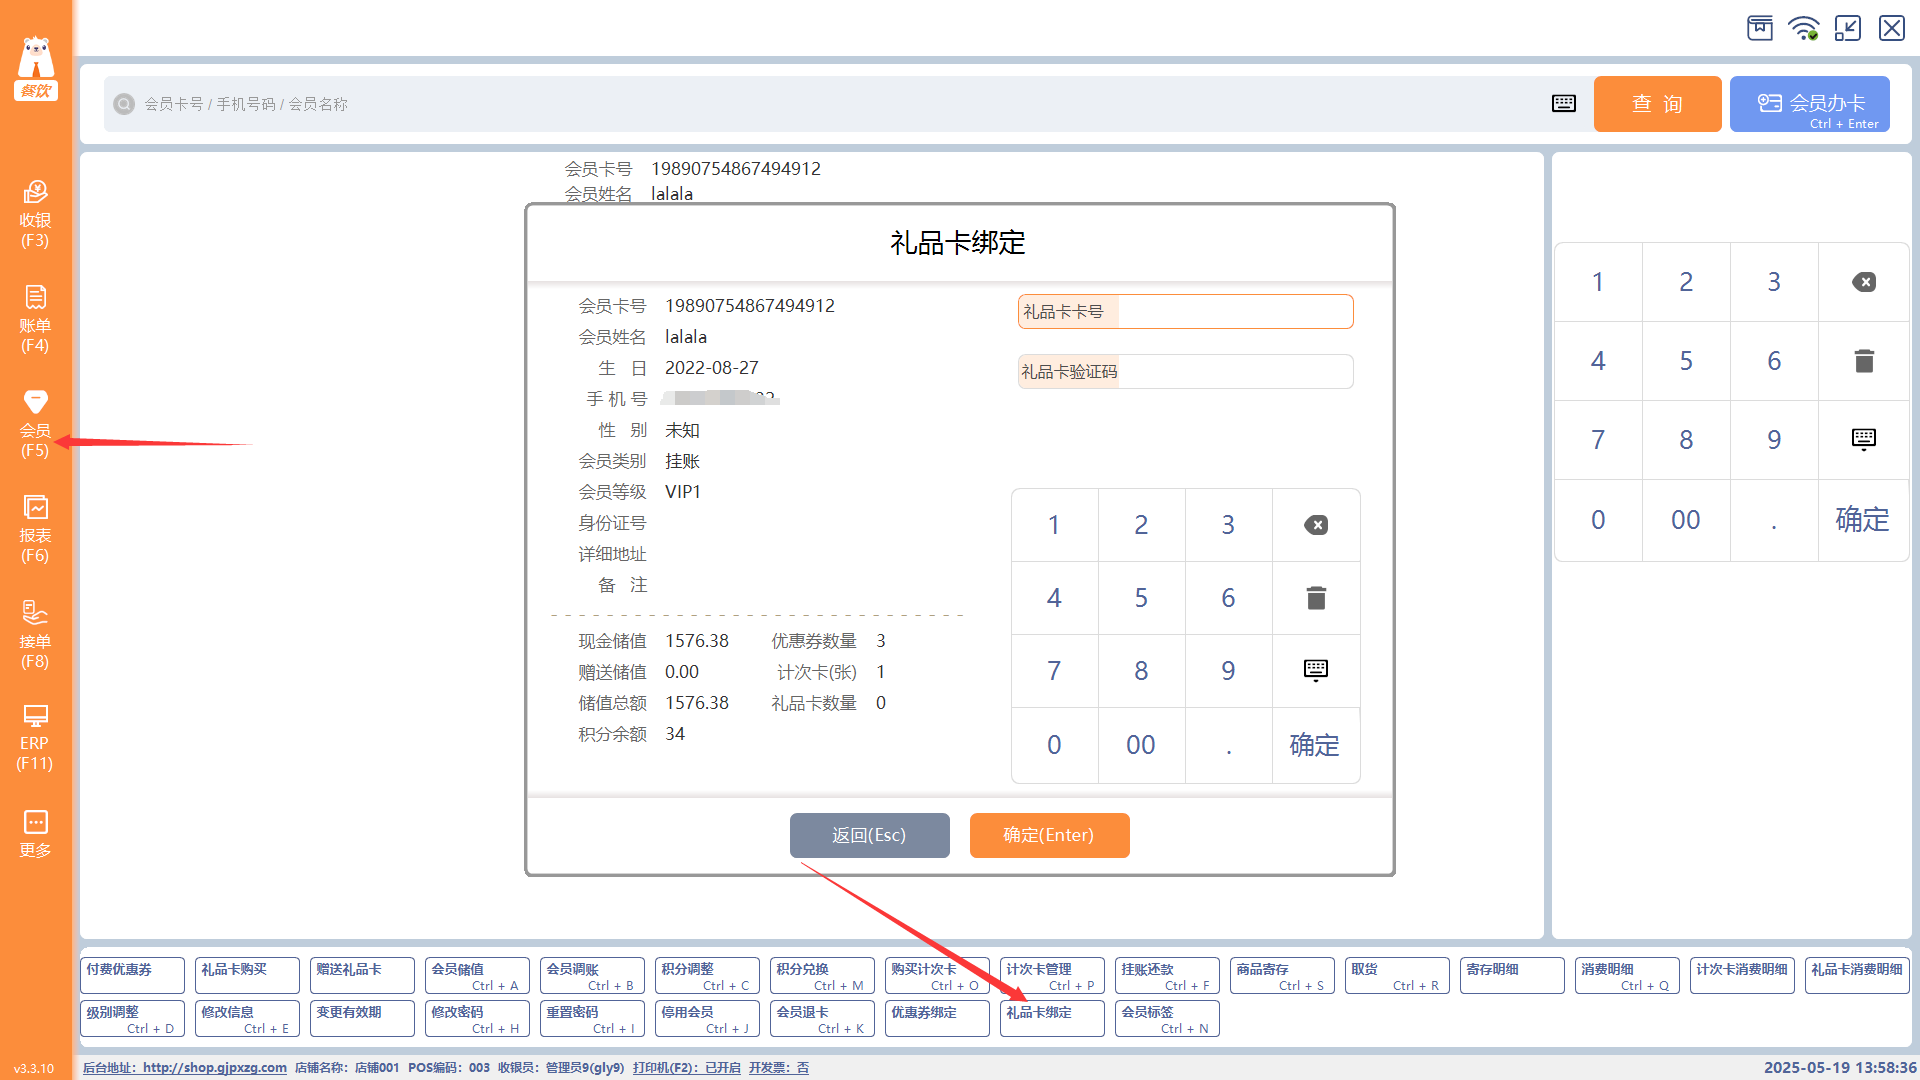Select 礼品卡绑定 function at bottom

[x=1051, y=1018]
